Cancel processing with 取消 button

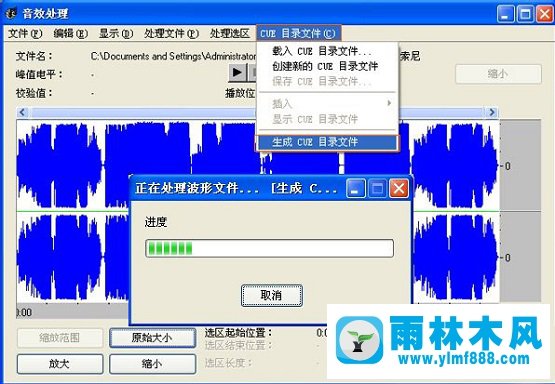271,295
